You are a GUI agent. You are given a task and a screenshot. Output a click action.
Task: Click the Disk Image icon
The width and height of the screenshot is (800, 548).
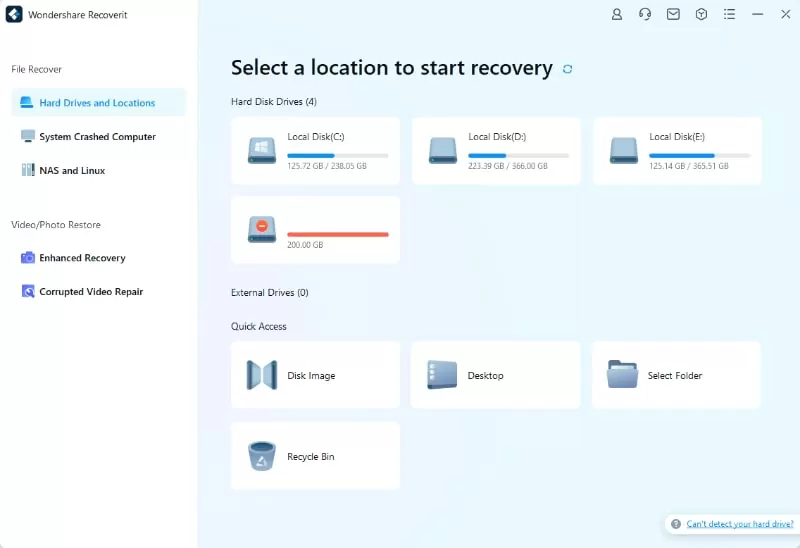262,375
